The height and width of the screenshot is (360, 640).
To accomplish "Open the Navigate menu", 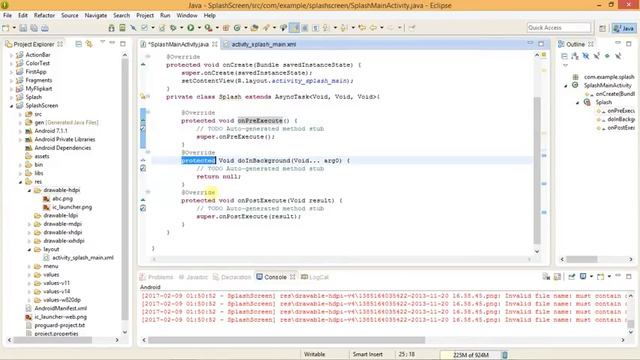I will coord(96,15).
